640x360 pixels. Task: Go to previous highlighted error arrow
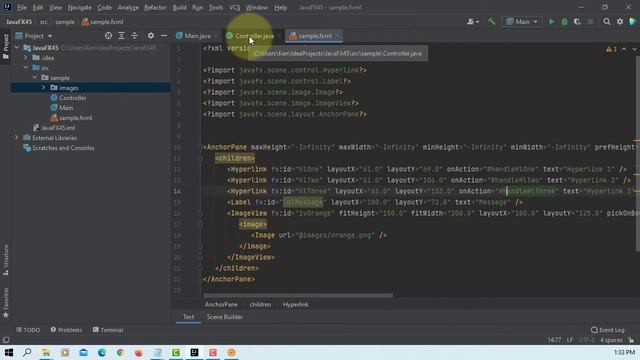tap(624, 49)
